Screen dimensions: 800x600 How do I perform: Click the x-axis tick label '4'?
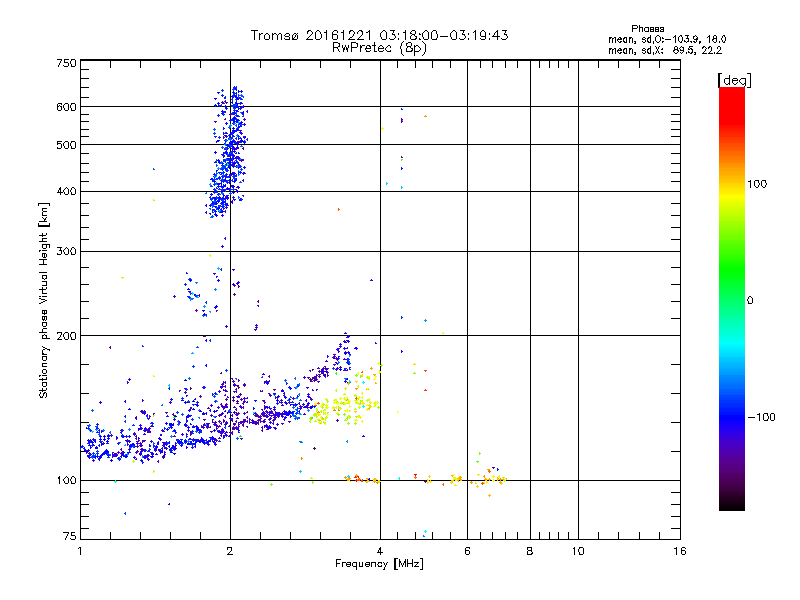pos(380,551)
